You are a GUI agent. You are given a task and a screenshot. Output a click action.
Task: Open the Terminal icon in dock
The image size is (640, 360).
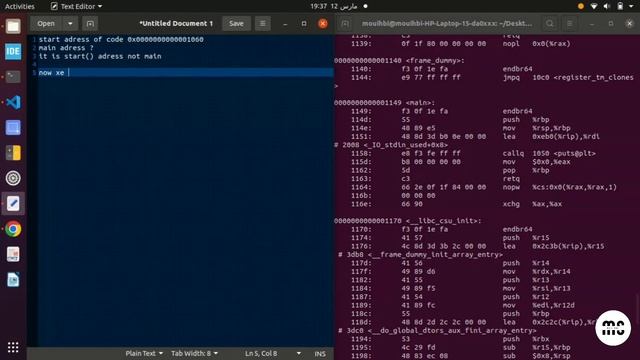click(13, 77)
